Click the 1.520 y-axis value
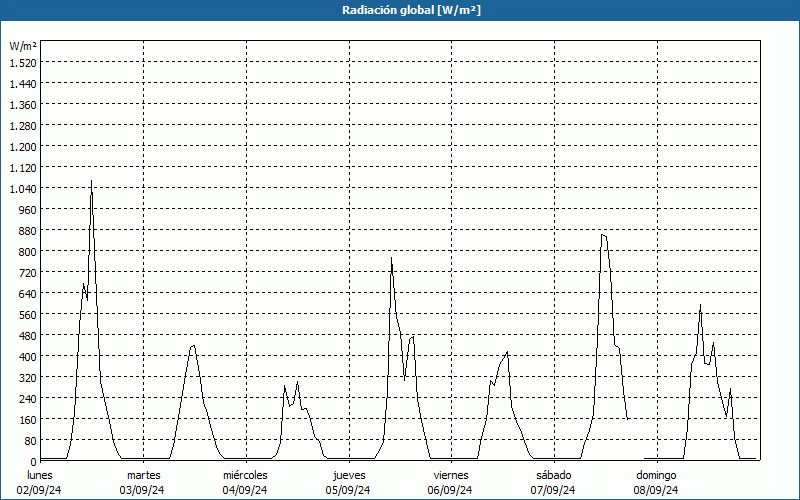The image size is (800, 500). click(x=23, y=63)
